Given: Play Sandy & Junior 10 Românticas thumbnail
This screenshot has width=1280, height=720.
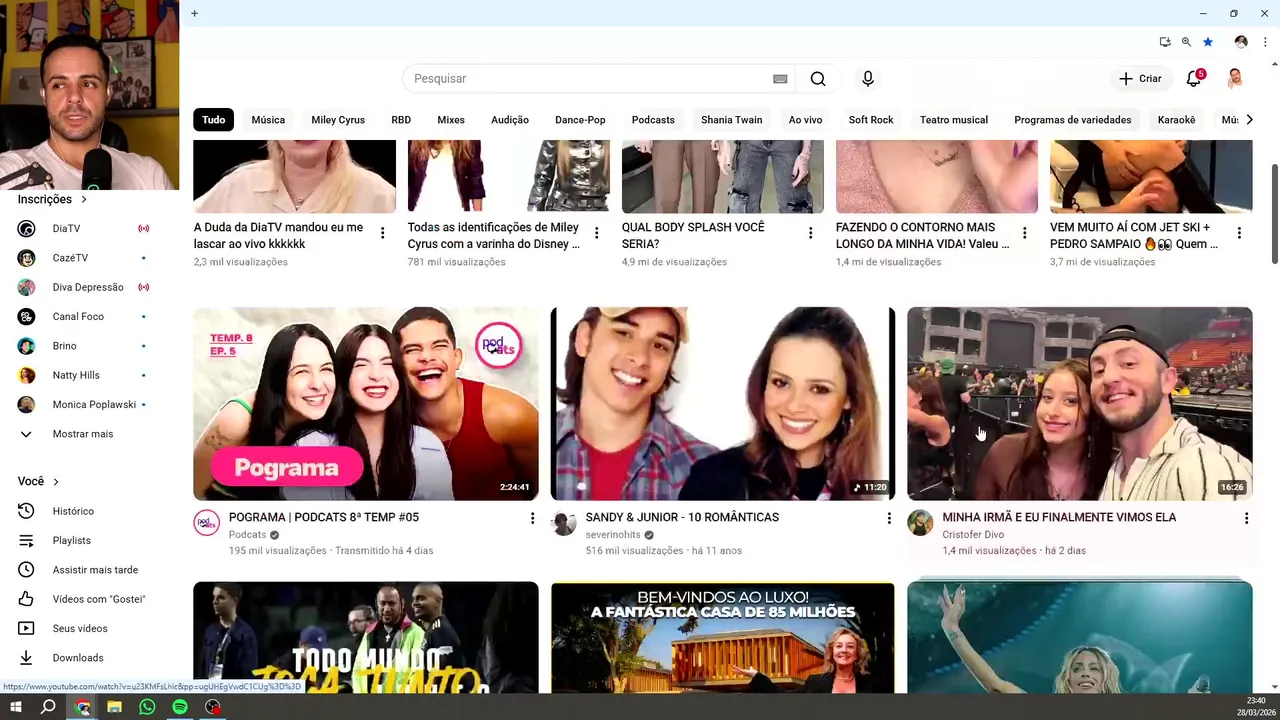Looking at the screenshot, I should point(723,403).
